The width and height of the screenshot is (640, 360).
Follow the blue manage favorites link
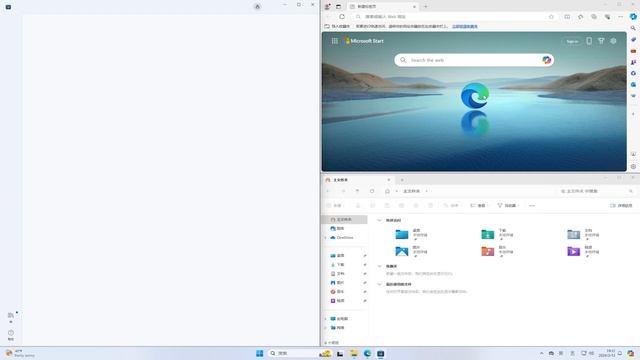[x=464, y=26]
